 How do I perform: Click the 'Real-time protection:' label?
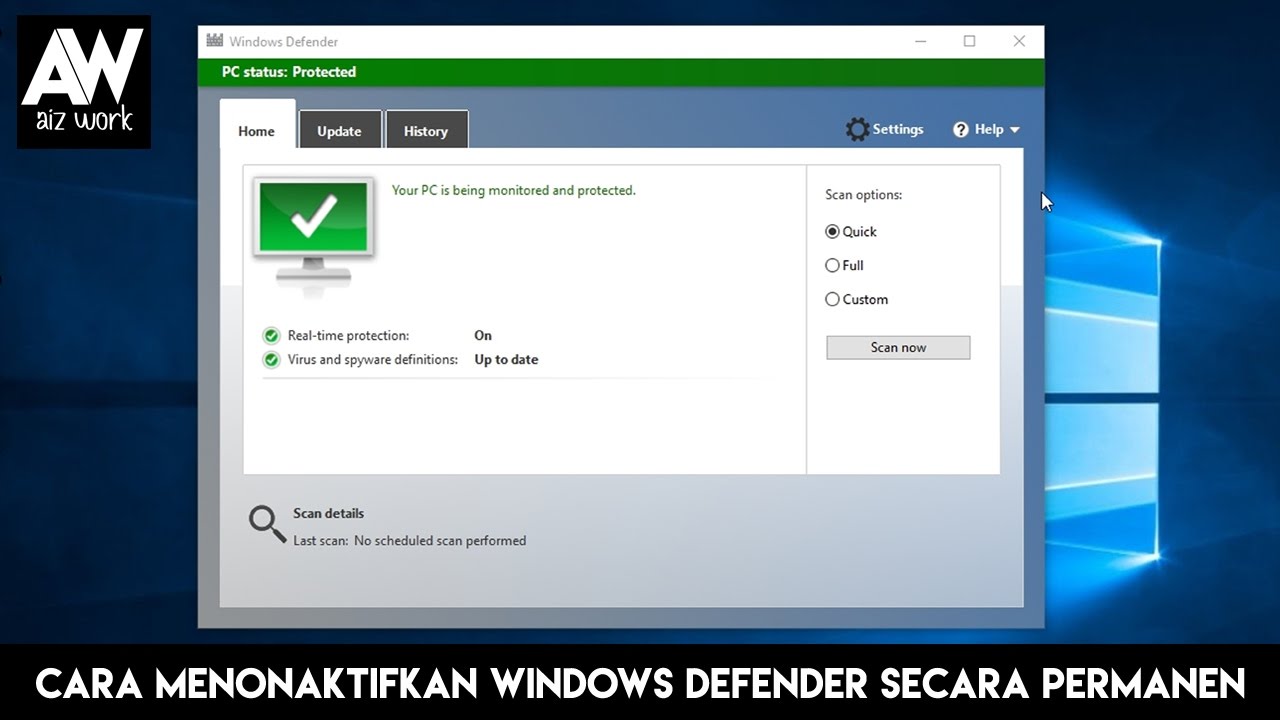[349, 336]
